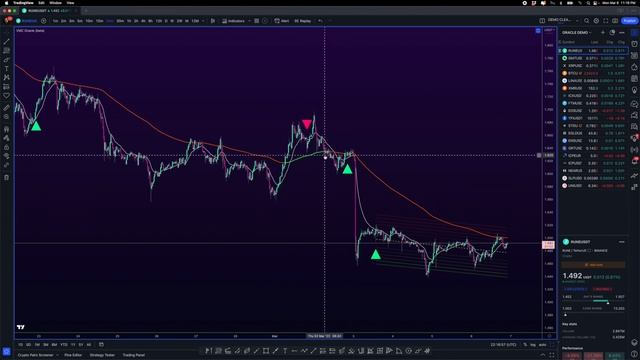
Task: Expand the timeframe interval dropdown arrow
Action: tap(203, 21)
